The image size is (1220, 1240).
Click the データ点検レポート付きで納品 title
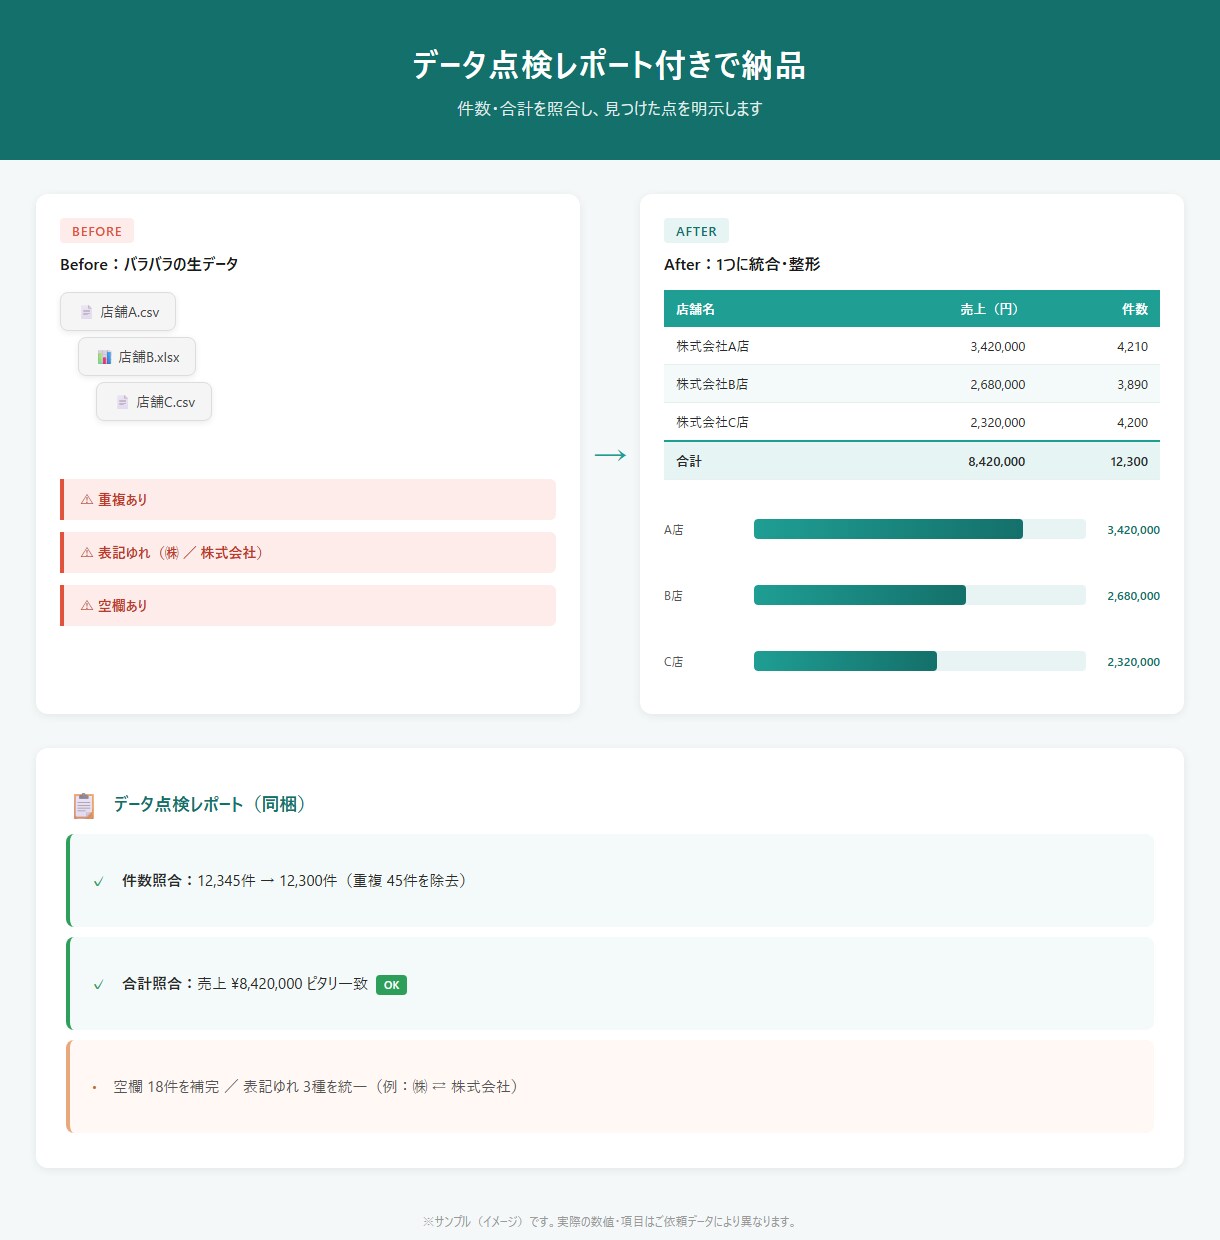coord(610,65)
